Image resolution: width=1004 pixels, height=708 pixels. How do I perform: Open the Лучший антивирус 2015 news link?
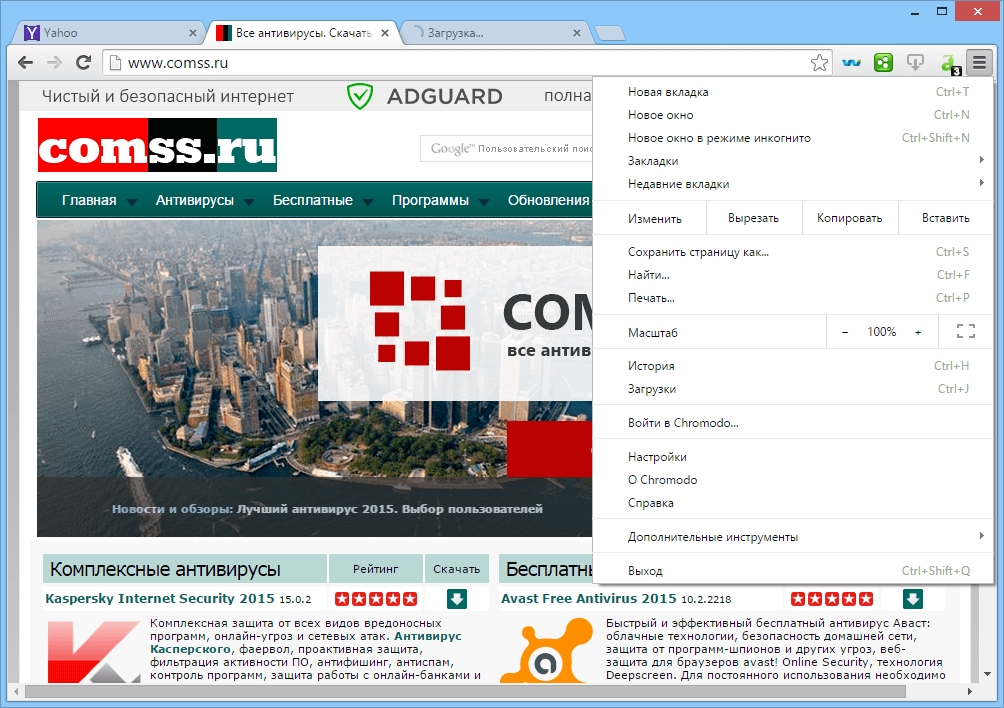click(x=390, y=509)
